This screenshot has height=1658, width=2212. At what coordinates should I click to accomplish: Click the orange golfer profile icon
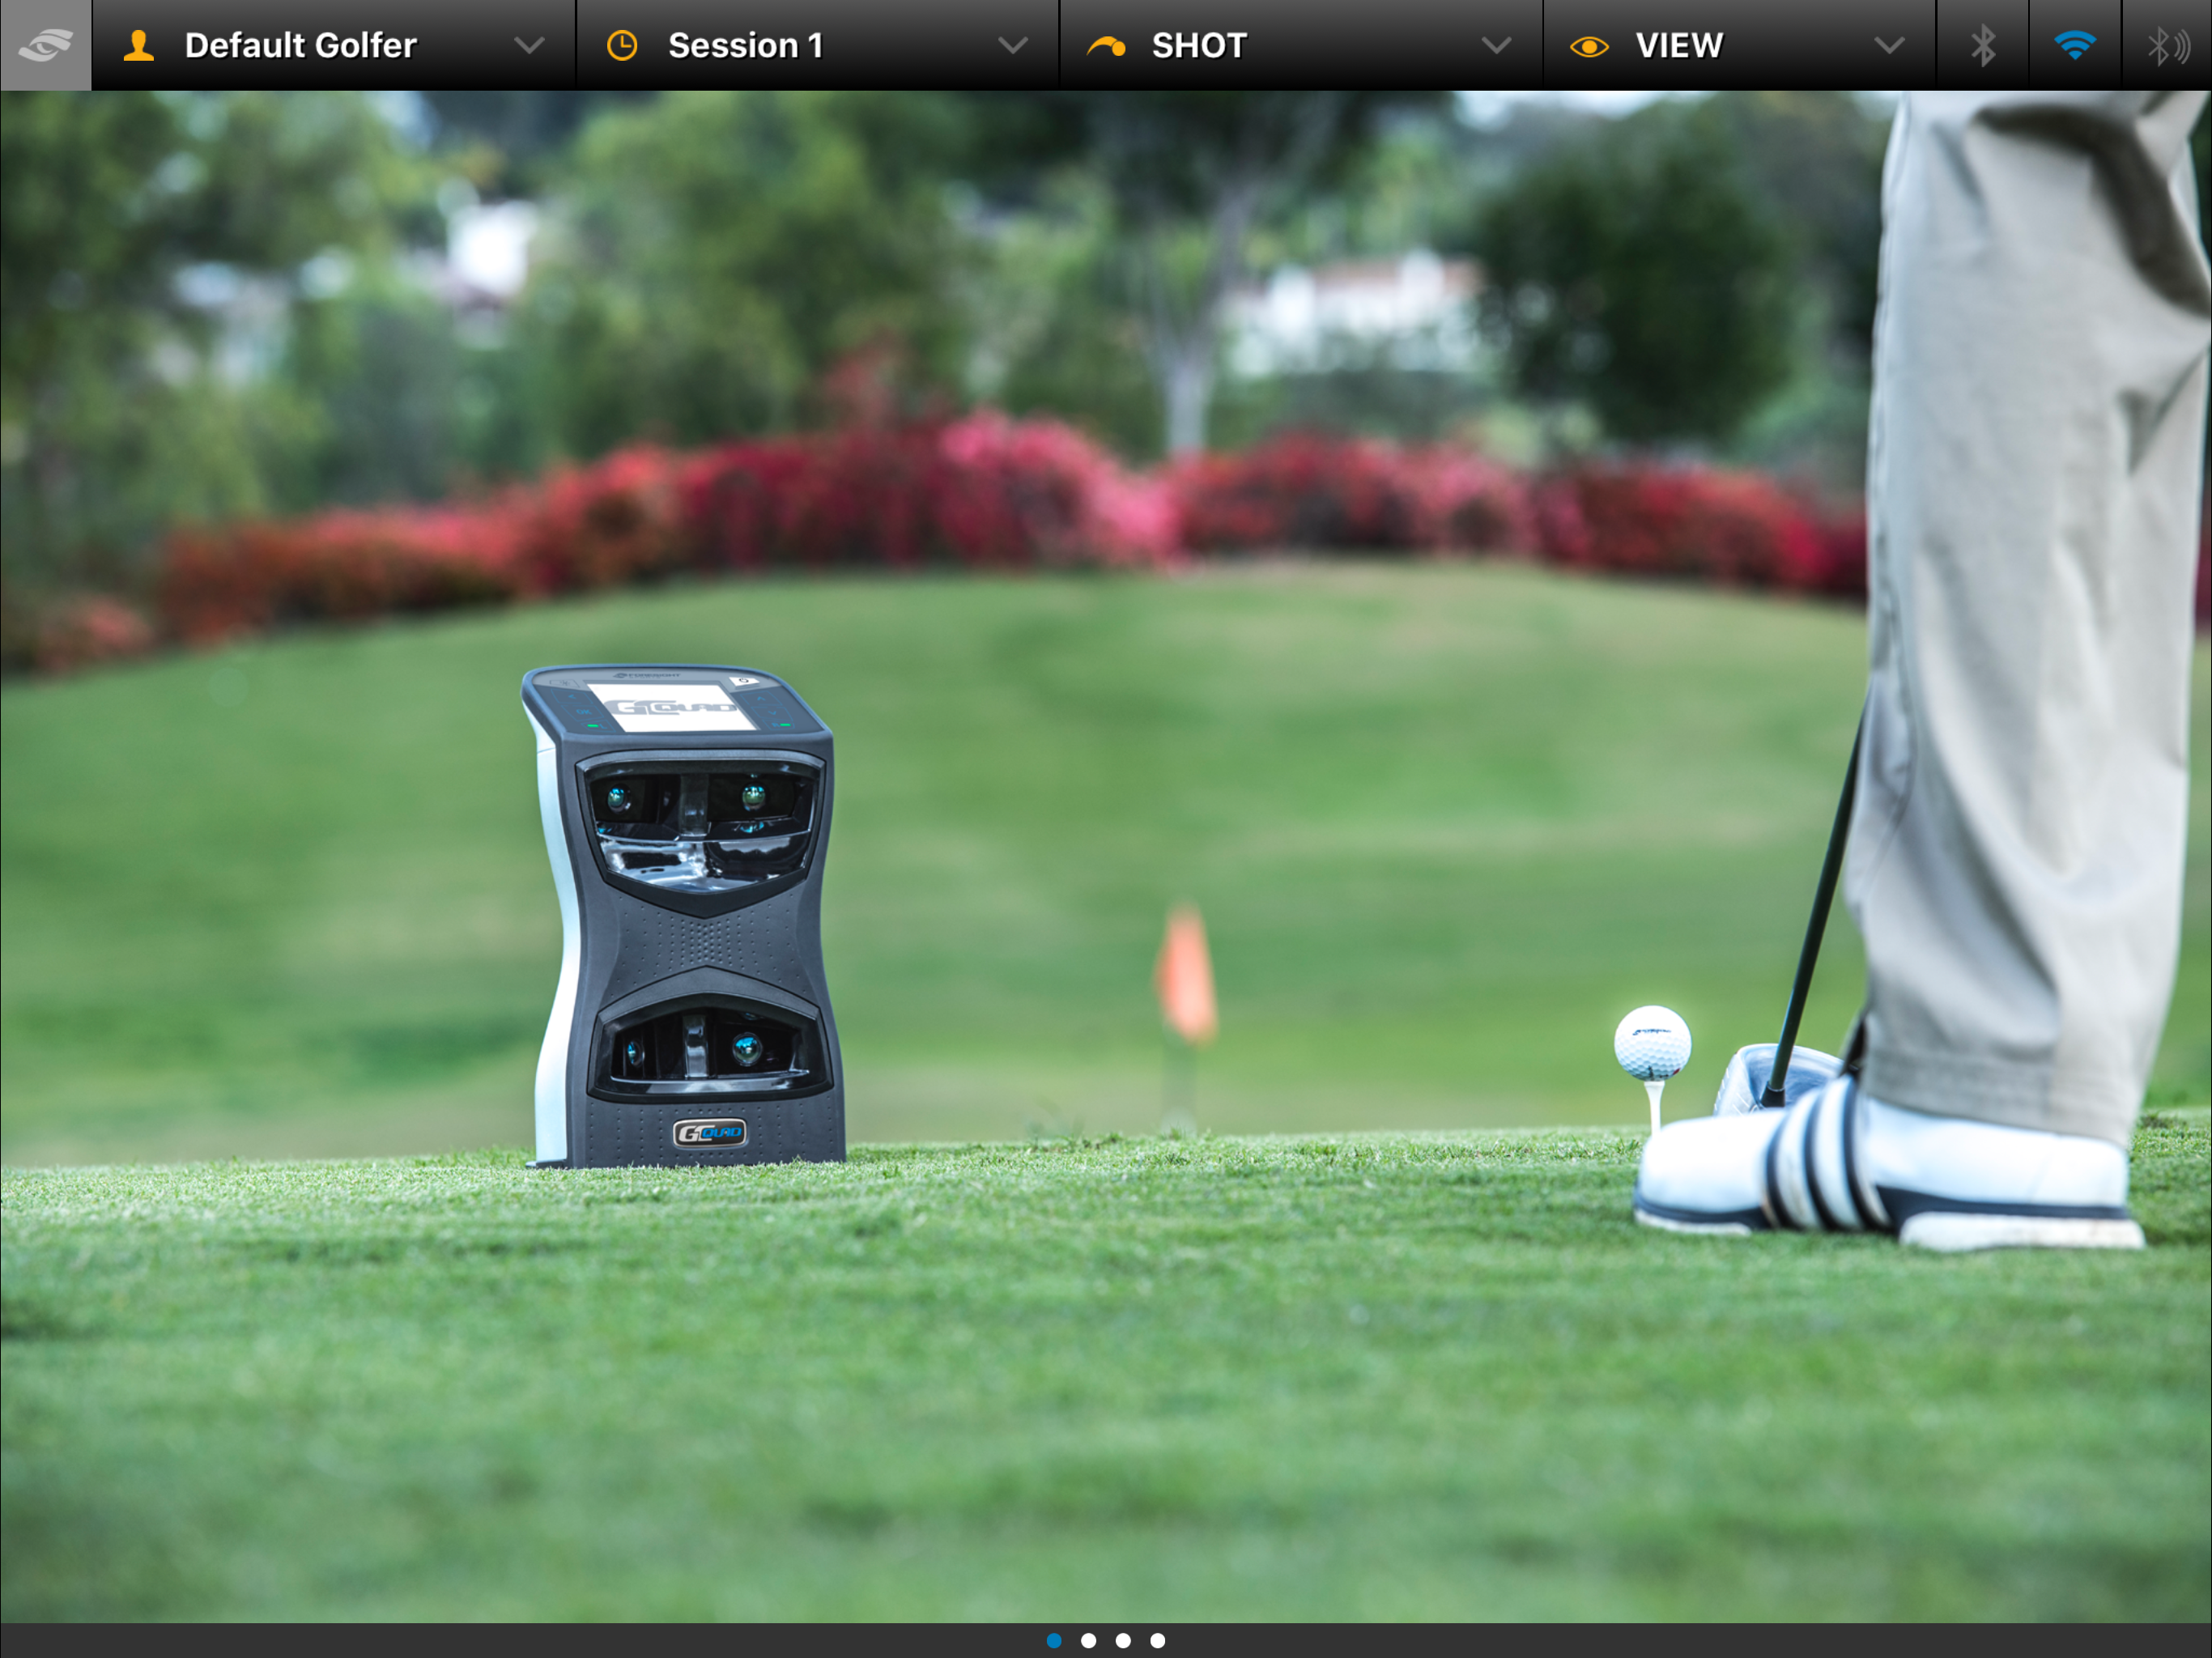click(x=139, y=45)
